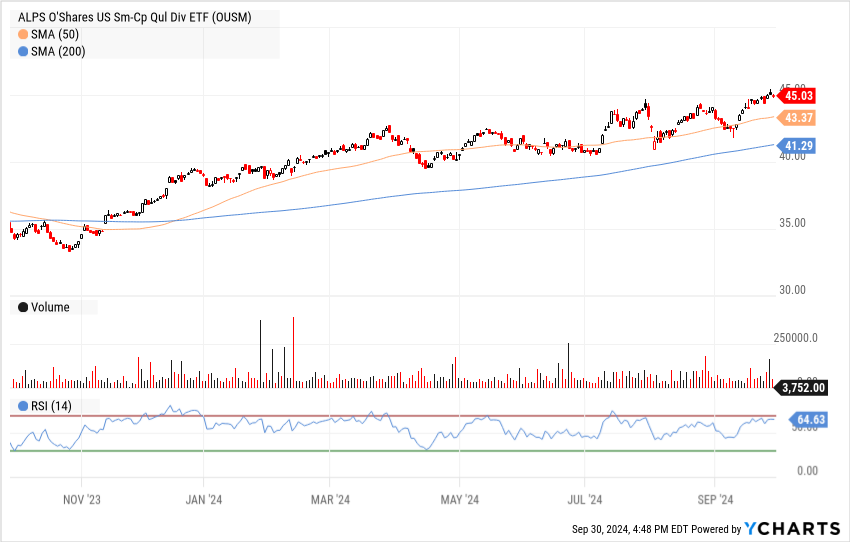Click the blue SMA (200) legend dot
This screenshot has width=850, height=542.
(x=23, y=52)
